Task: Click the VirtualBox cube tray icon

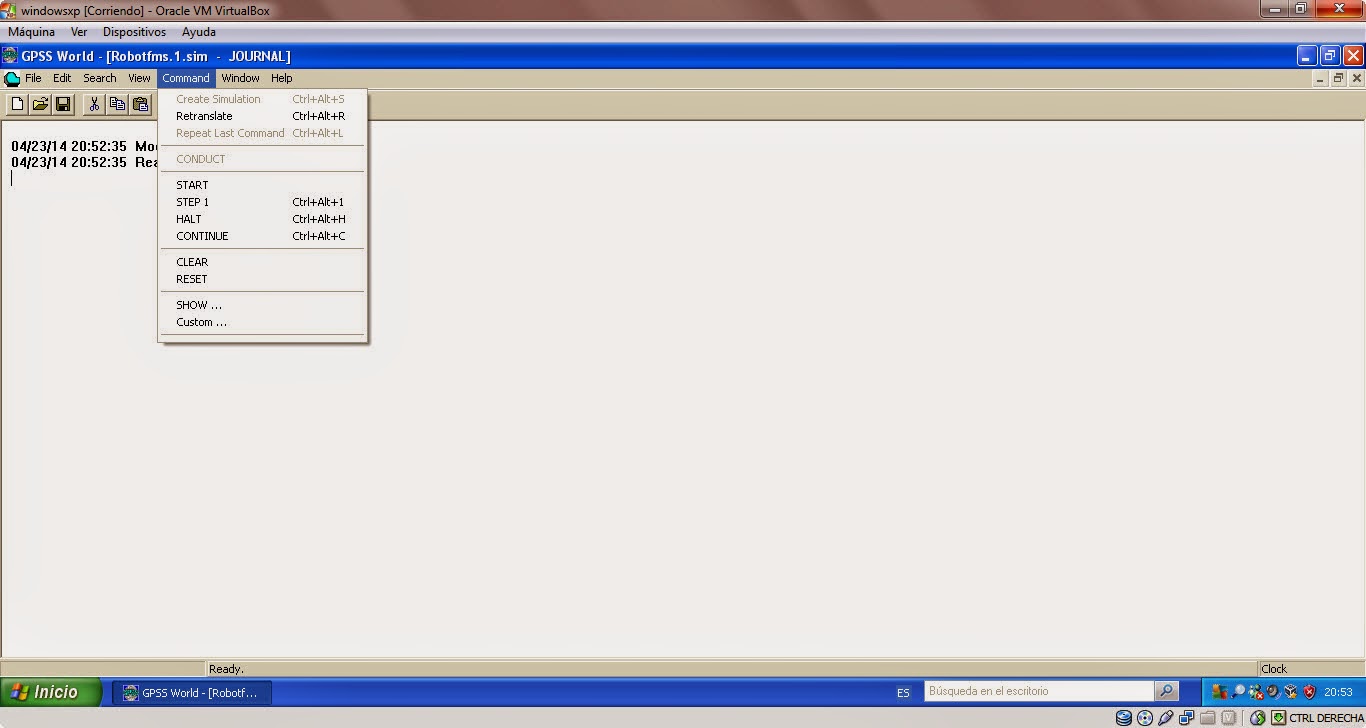Action: point(1291,692)
